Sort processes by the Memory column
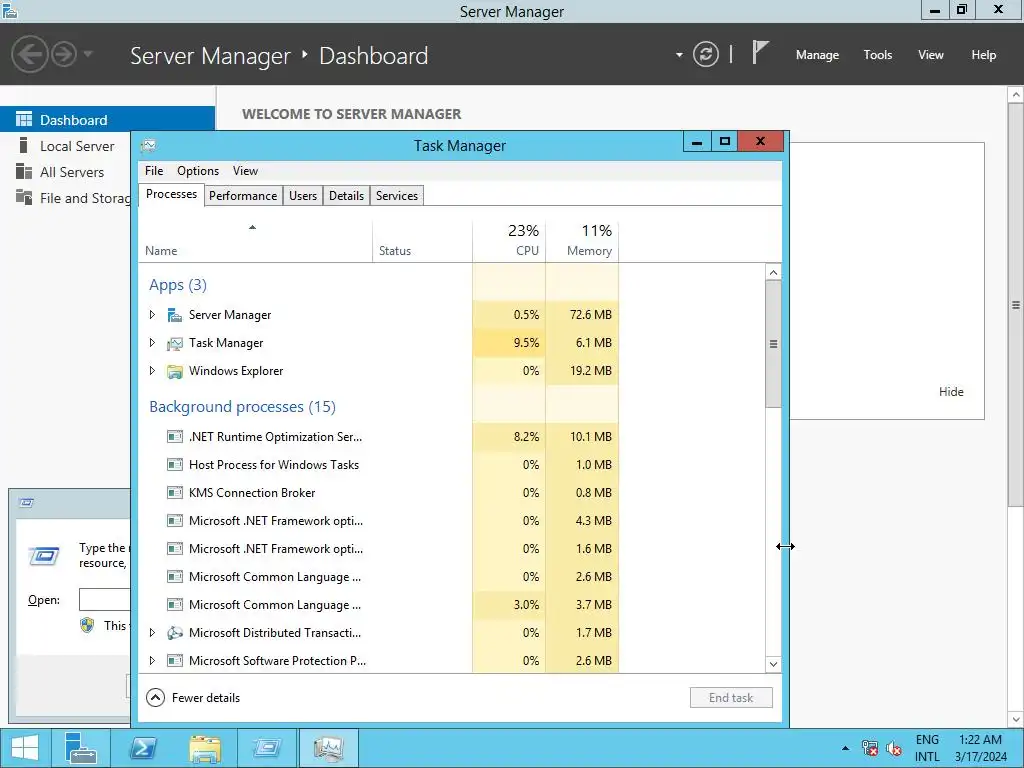This screenshot has width=1024, height=768. [x=582, y=241]
